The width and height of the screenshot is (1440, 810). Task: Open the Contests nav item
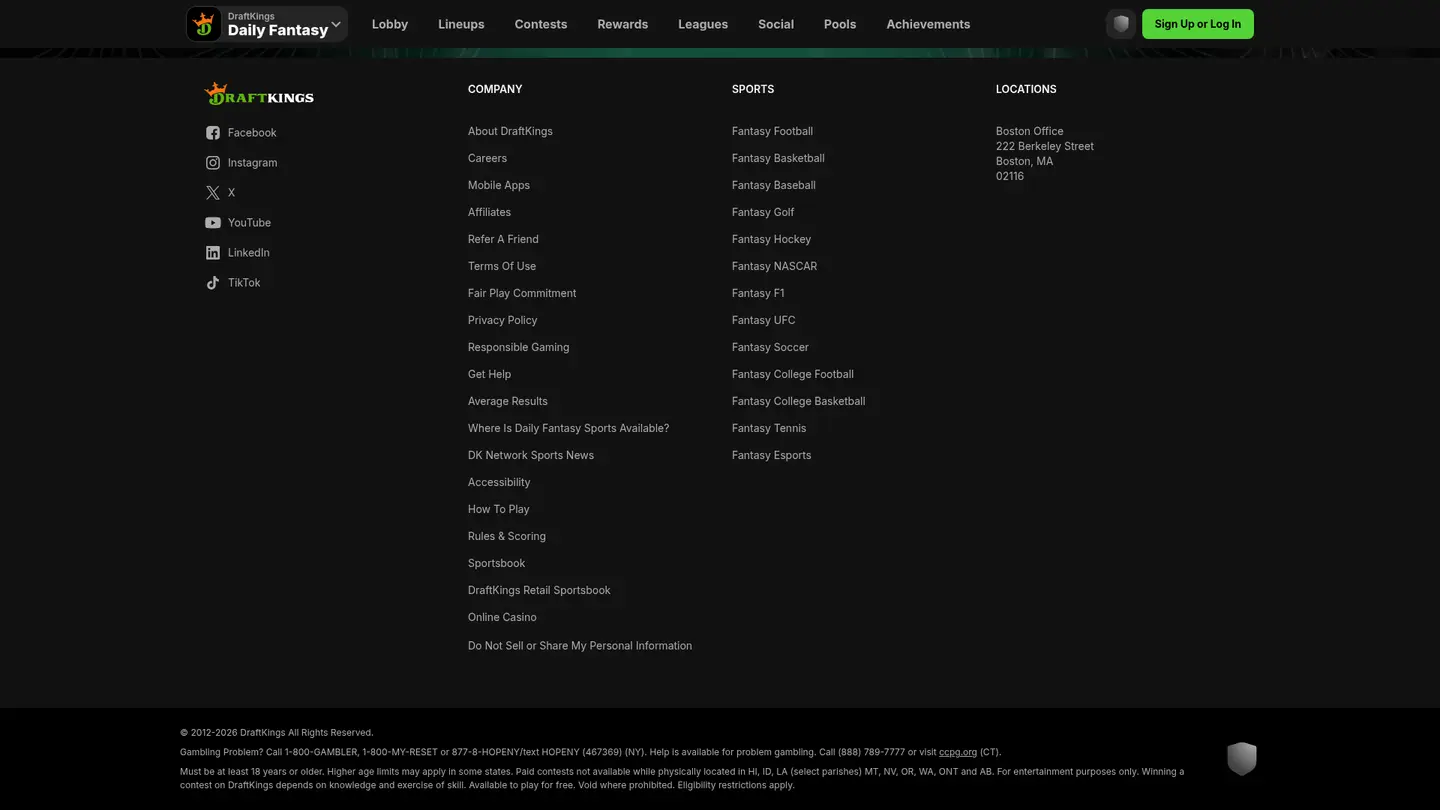pos(541,24)
